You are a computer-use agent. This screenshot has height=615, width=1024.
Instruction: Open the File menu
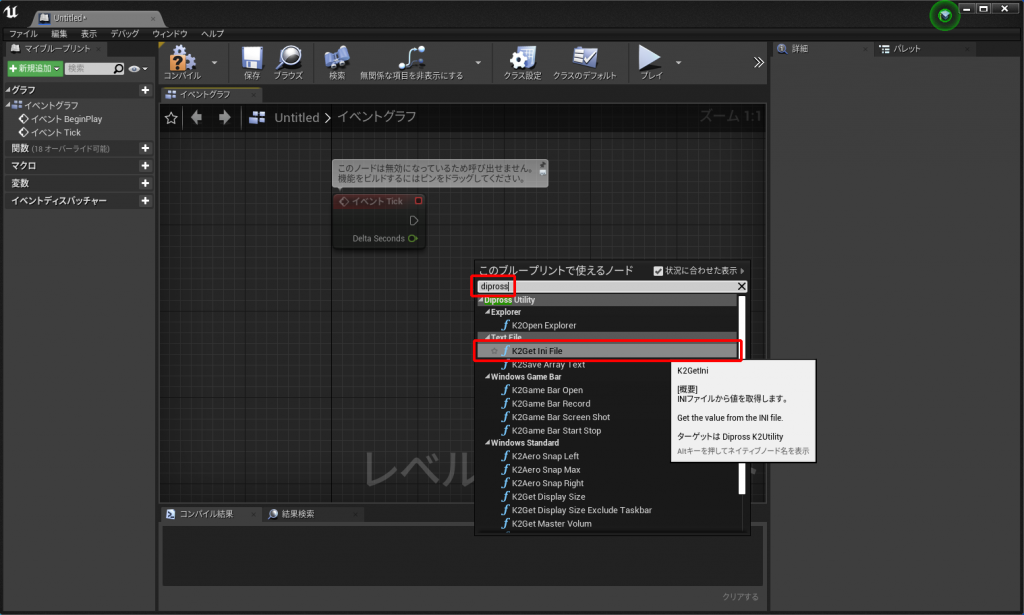pyautogui.click(x=24, y=34)
